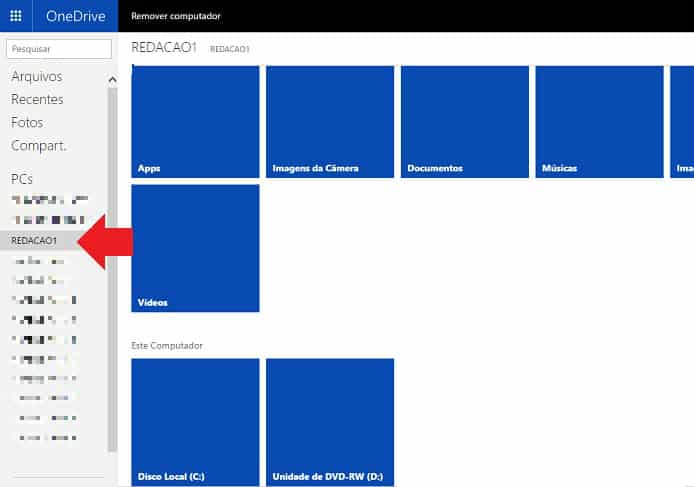694x487 pixels.
Task: Open Compart. in the sidebar
Action: (x=39, y=146)
